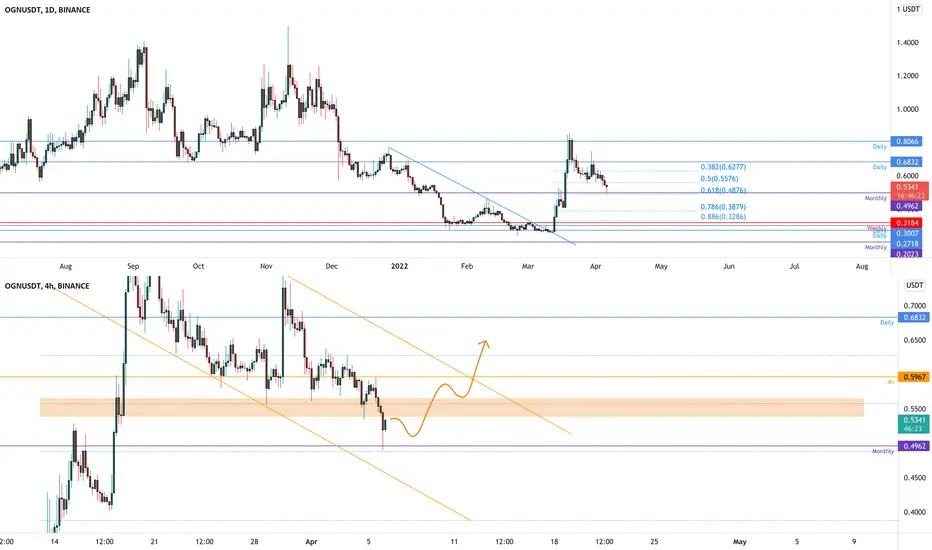Select the 0.8066 daily level price tag
This screenshot has width=932, height=550.
coord(906,142)
